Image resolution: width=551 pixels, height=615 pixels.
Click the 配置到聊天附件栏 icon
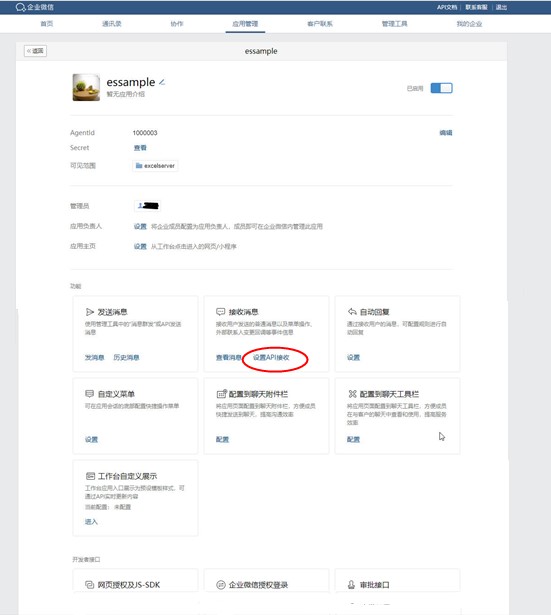(x=221, y=393)
